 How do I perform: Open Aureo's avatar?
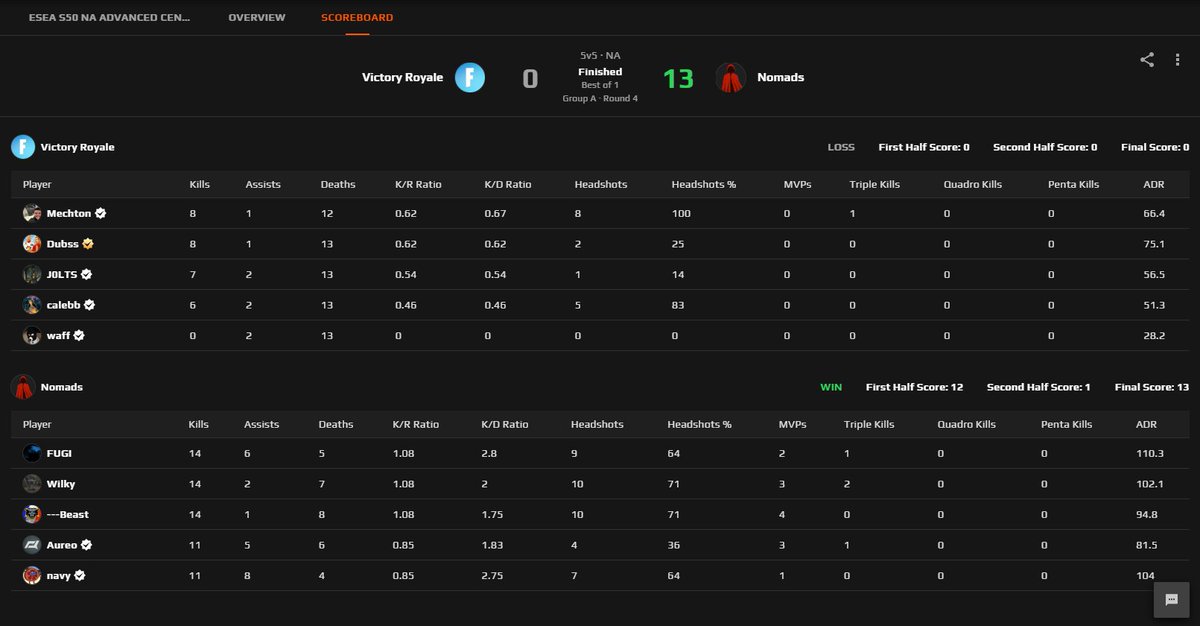[x=32, y=545]
